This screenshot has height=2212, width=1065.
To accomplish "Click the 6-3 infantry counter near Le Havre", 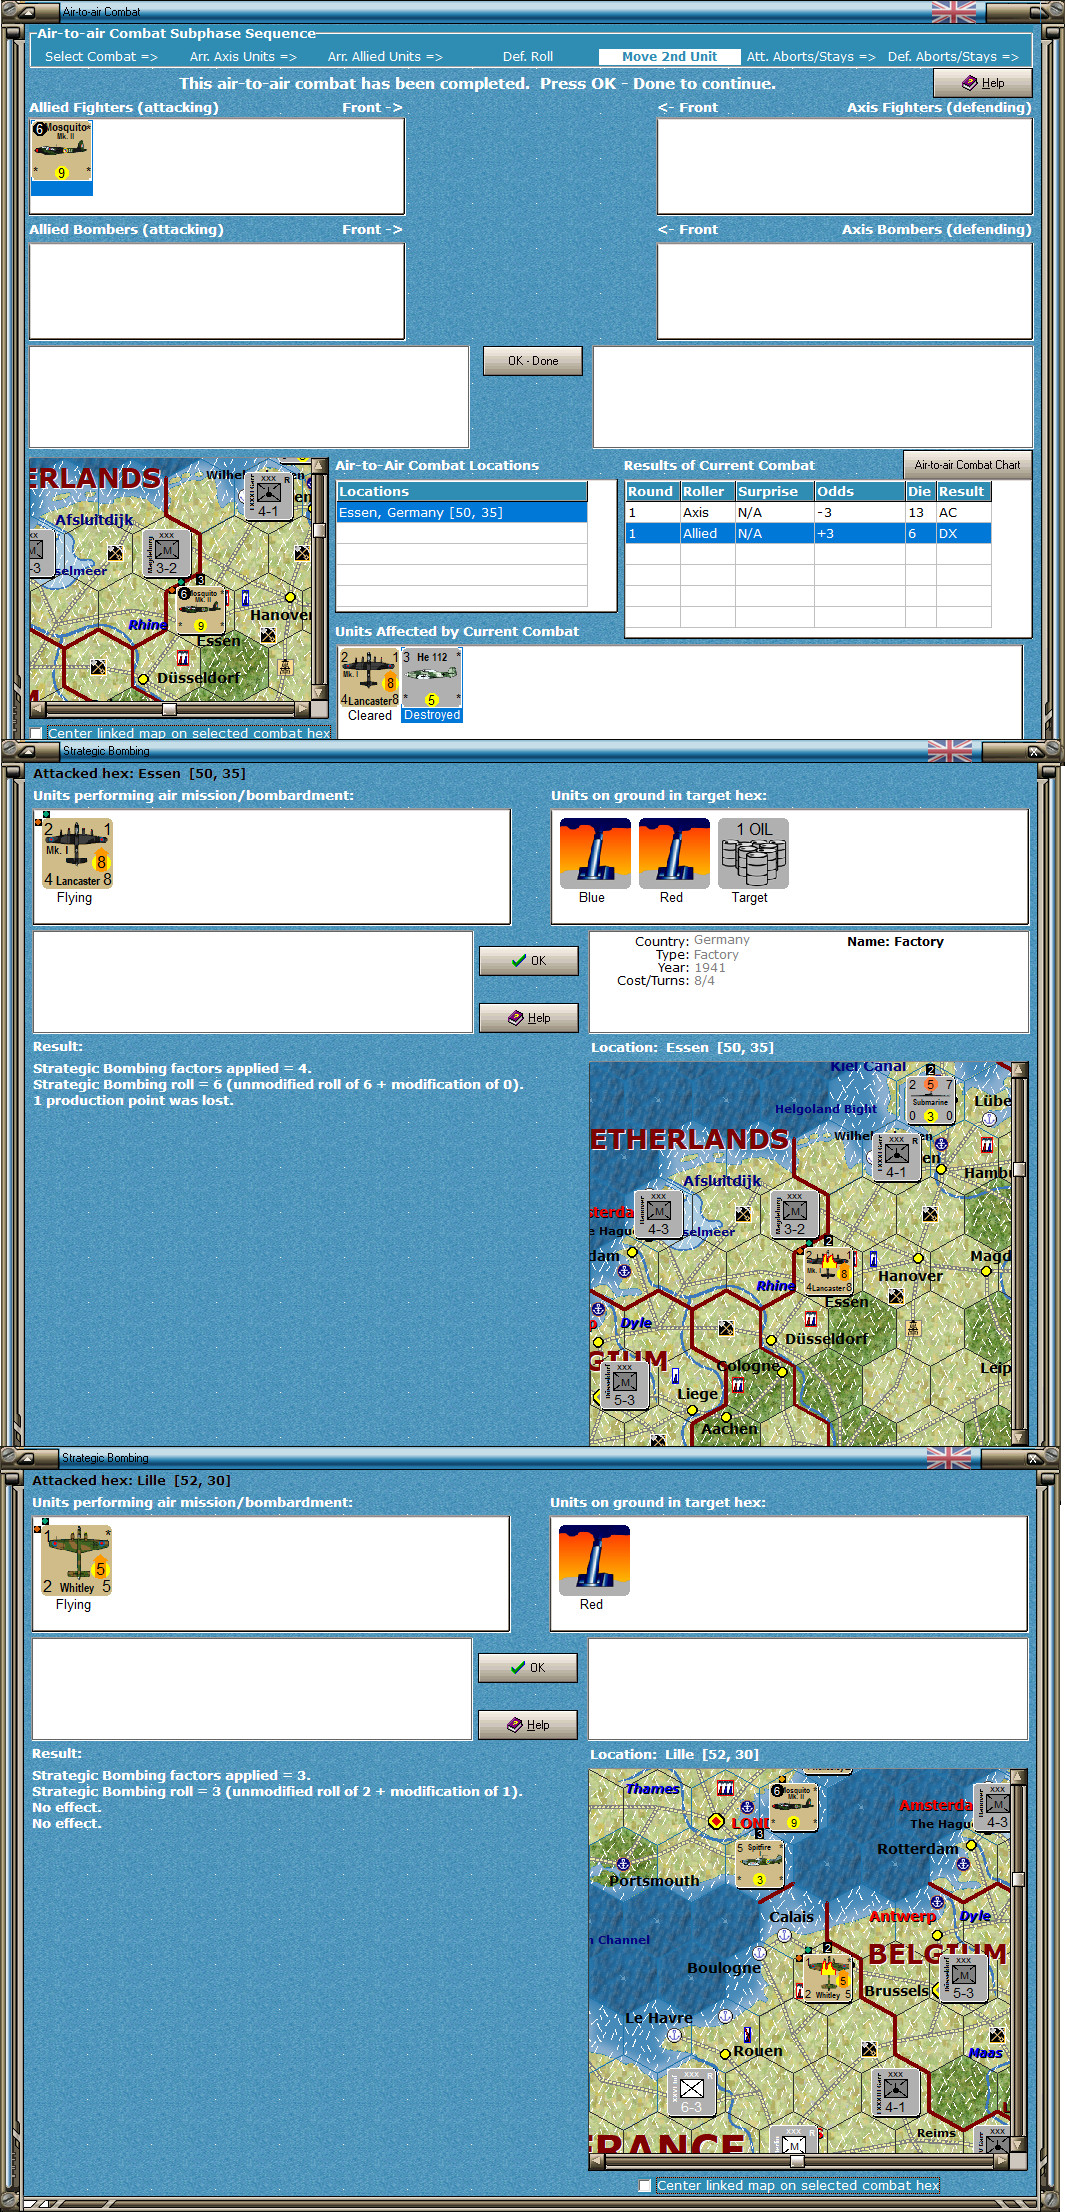I will [691, 2091].
